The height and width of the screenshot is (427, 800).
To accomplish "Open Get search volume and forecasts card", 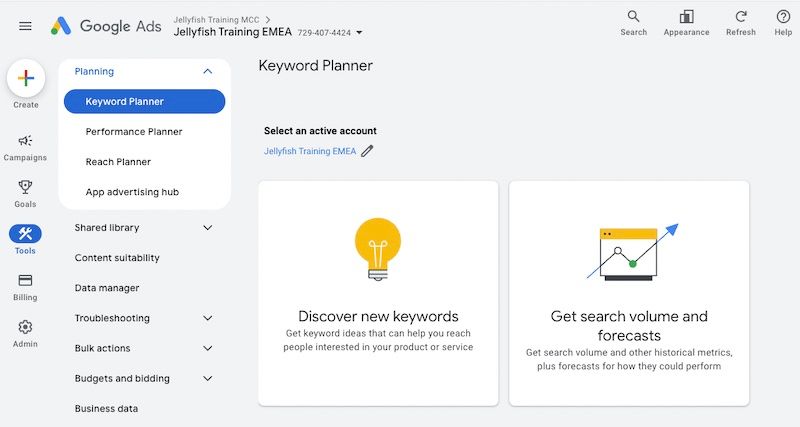I will click(x=629, y=292).
